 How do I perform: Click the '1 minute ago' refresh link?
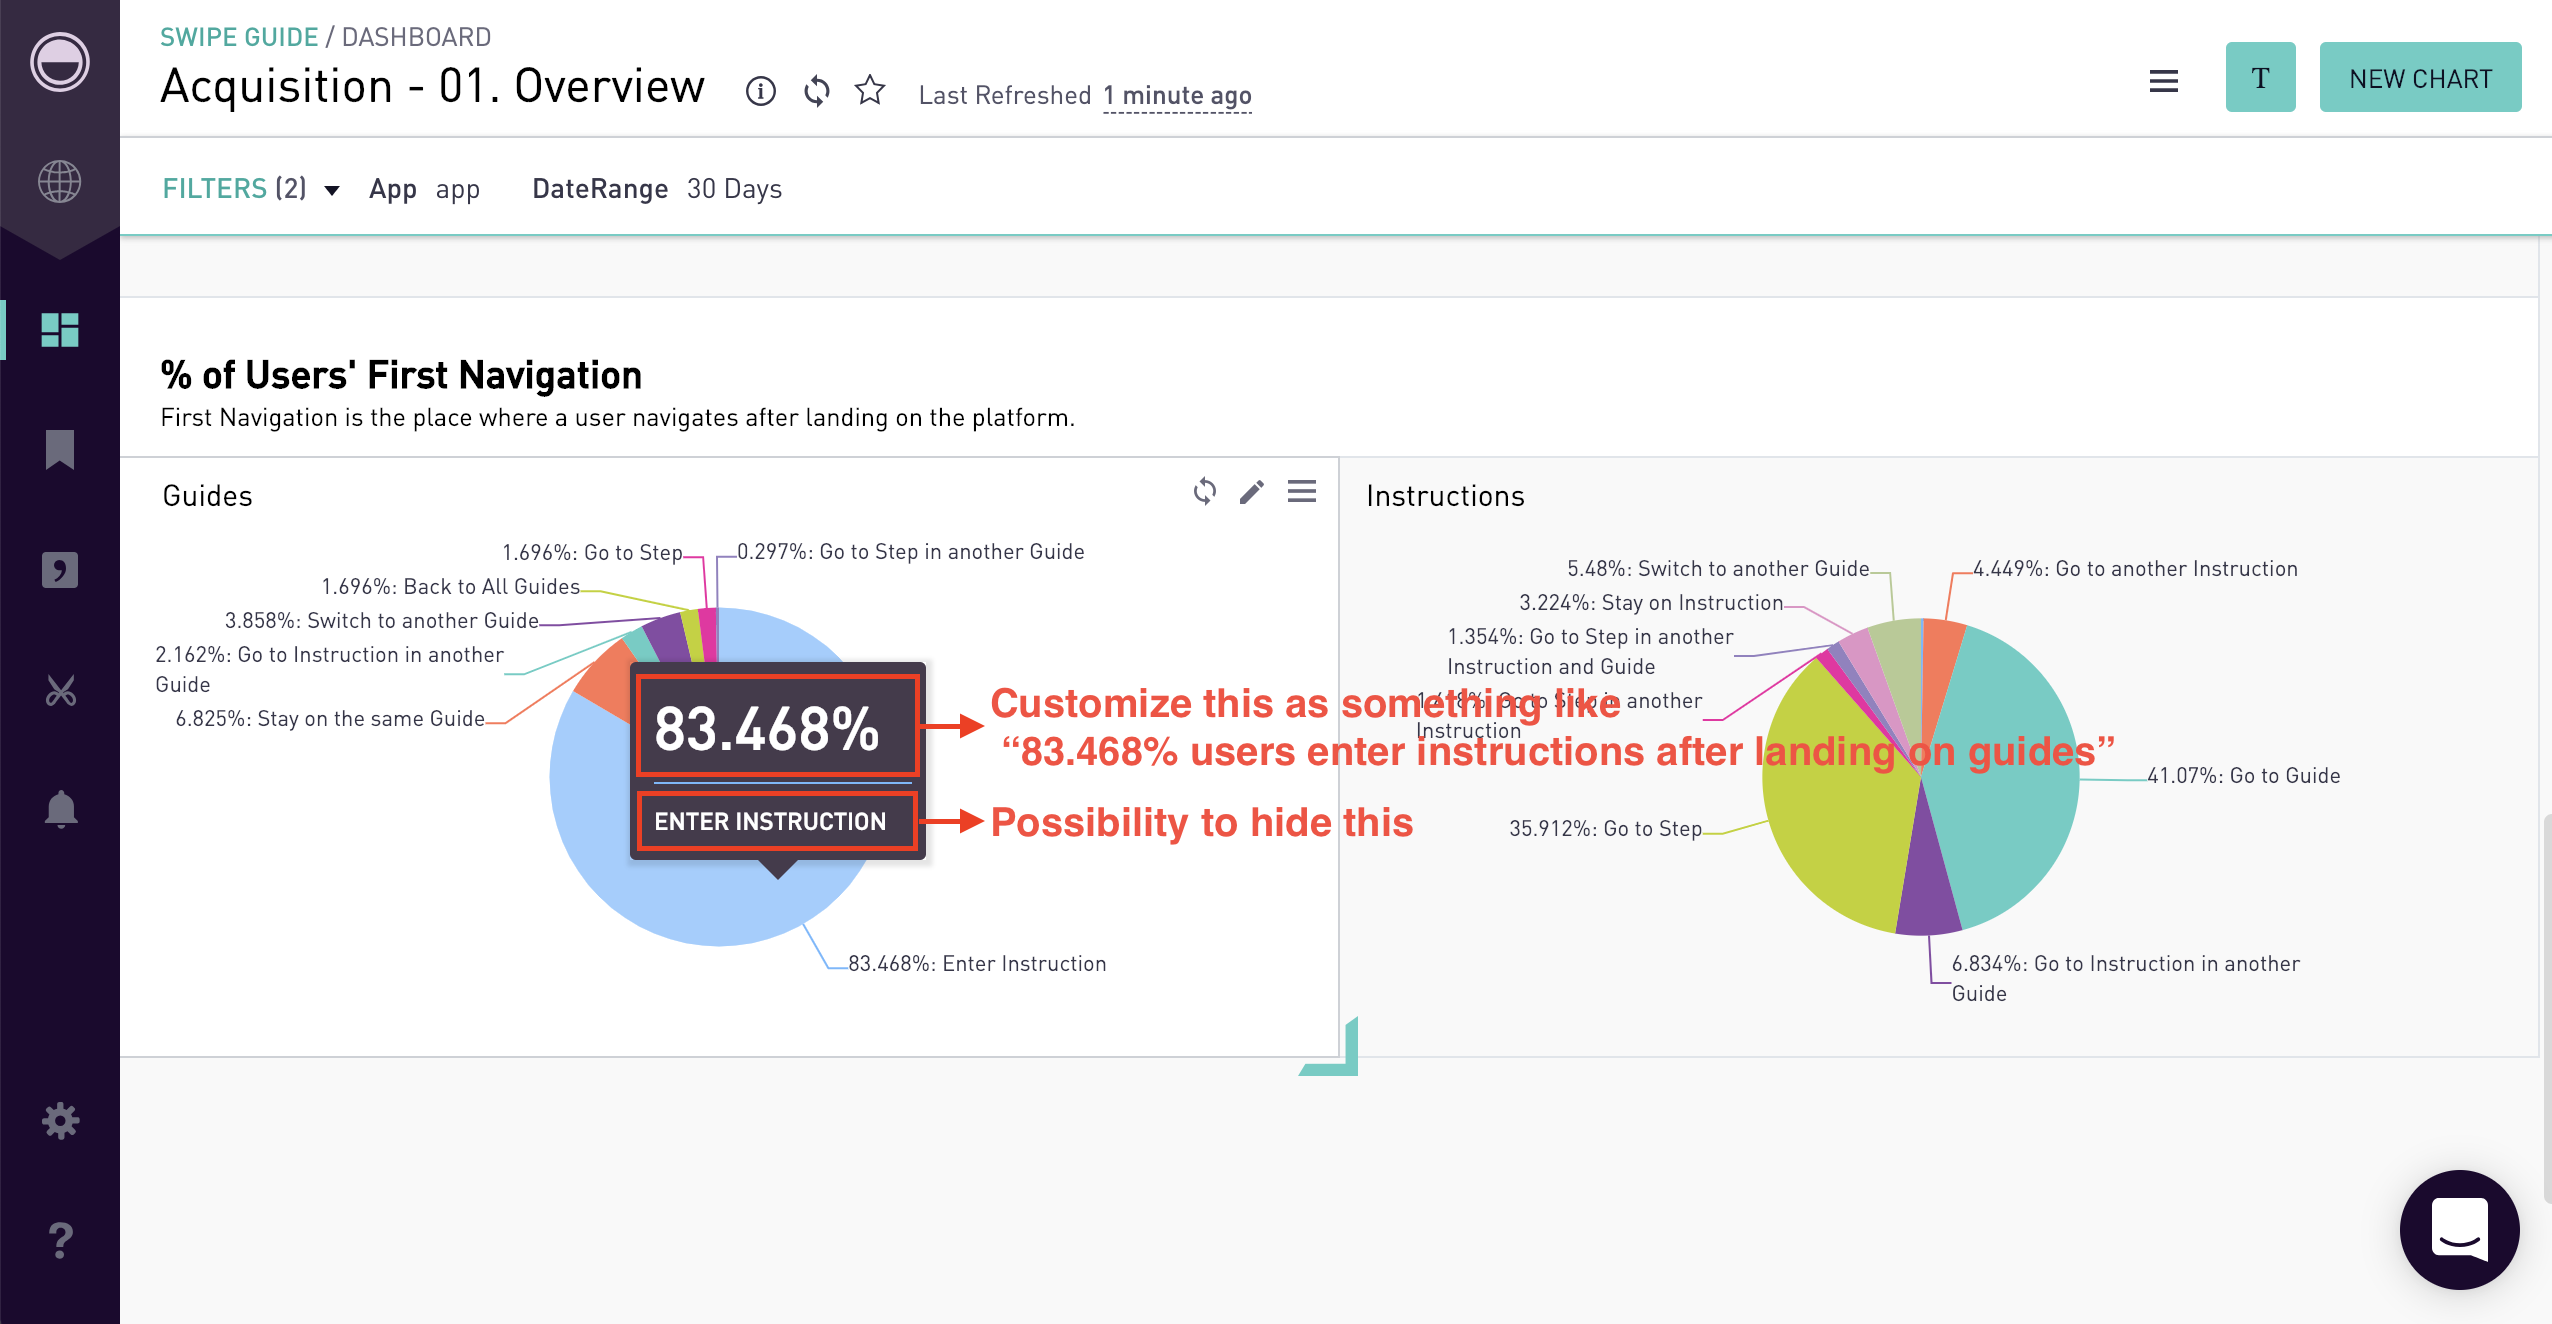[1177, 96]
